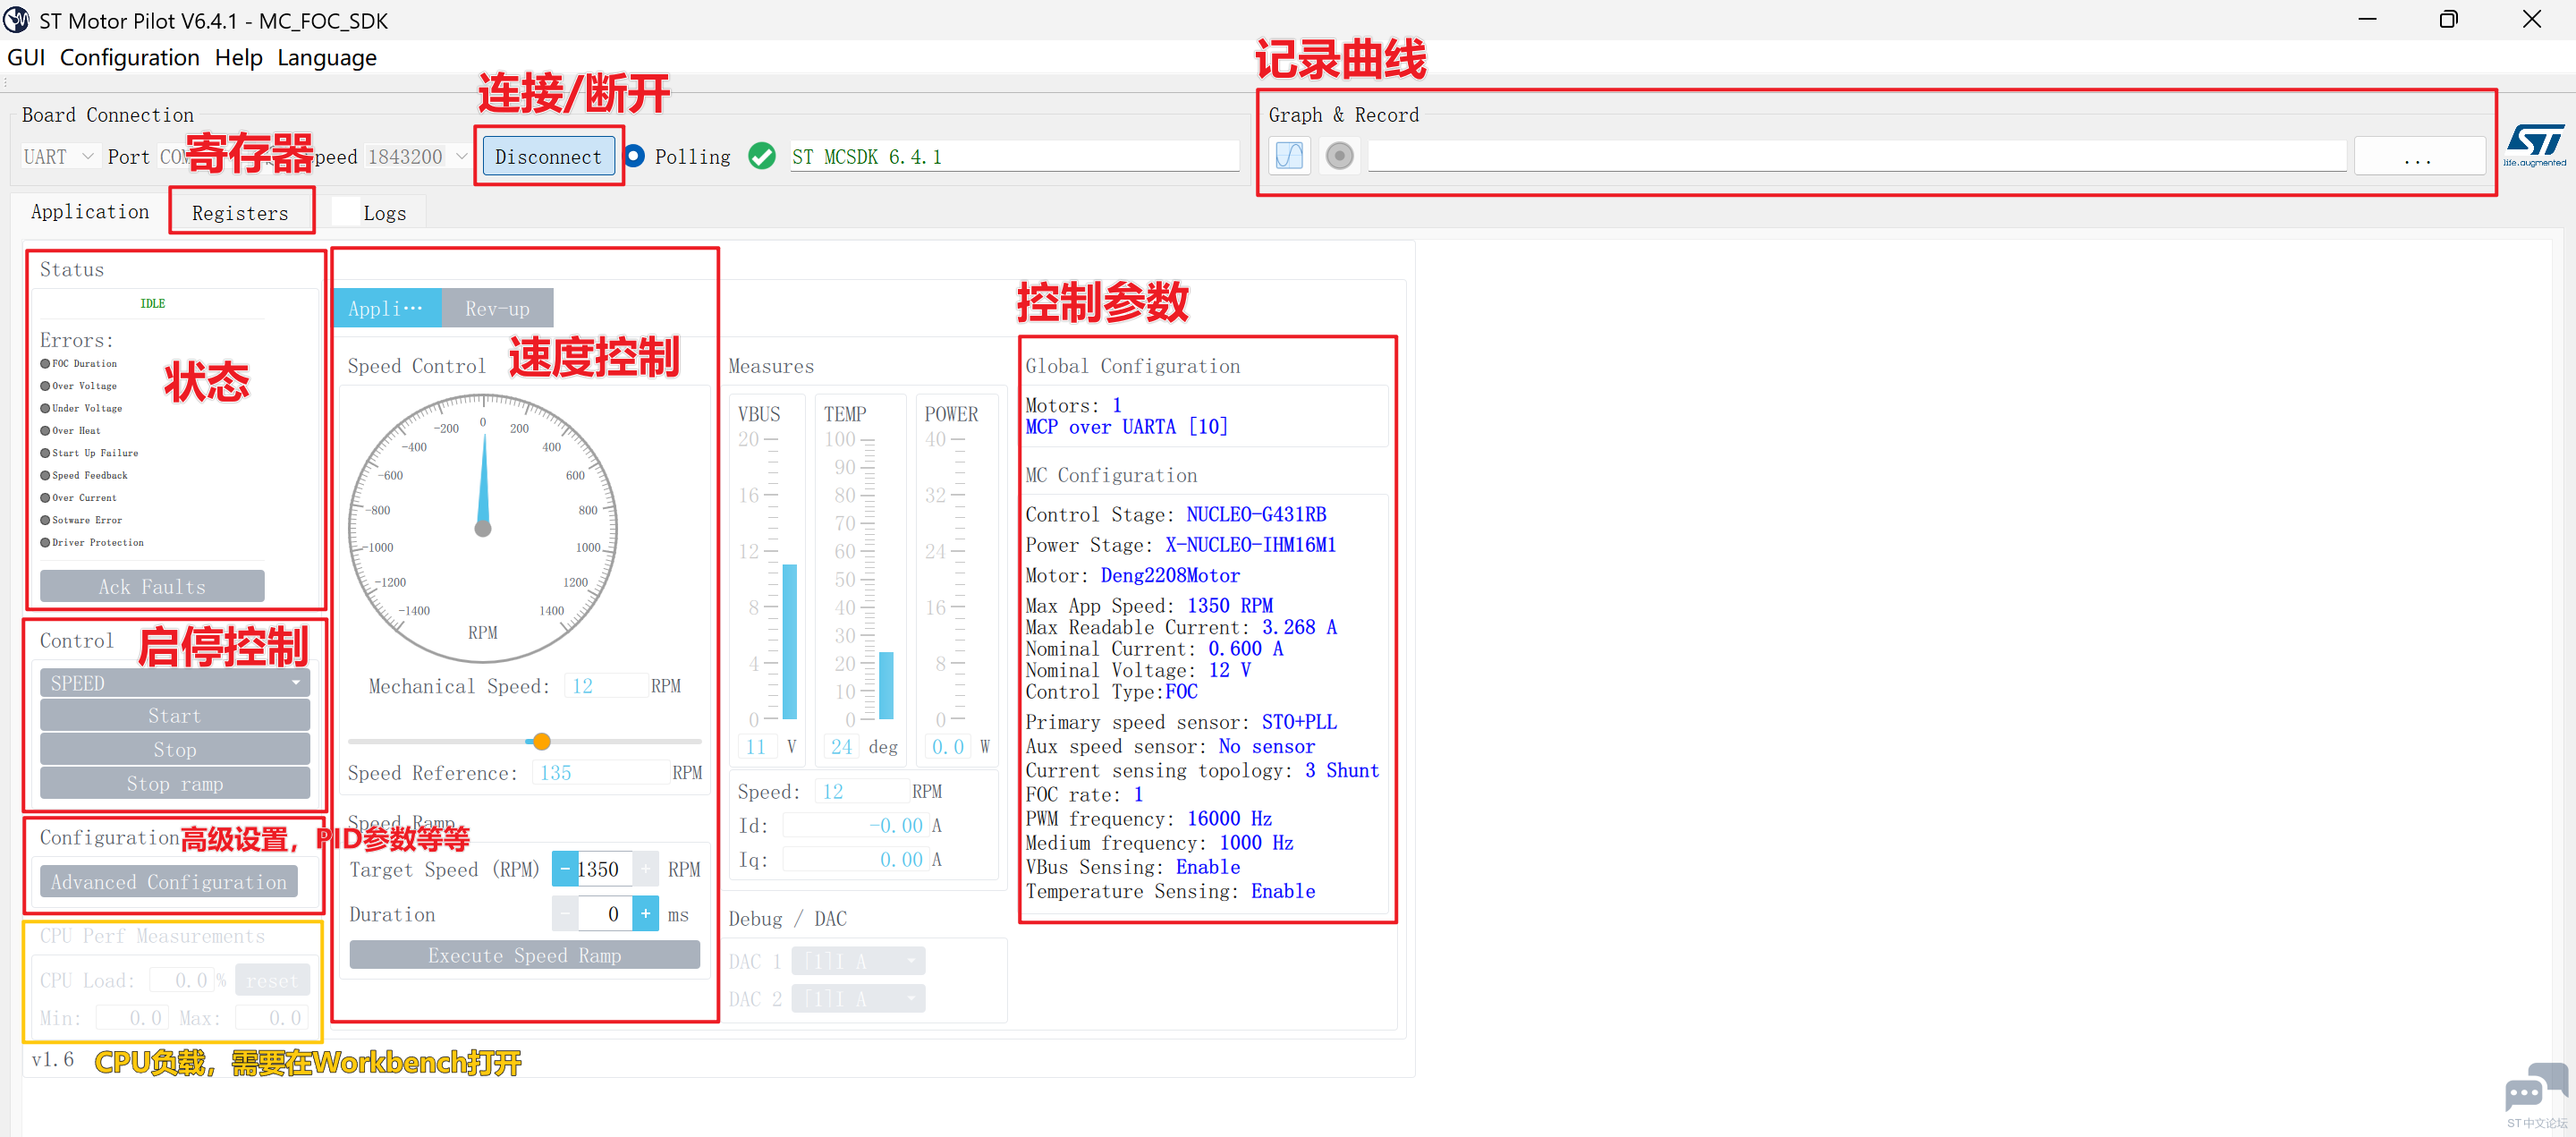Click the Start Up Failure error indicator
2576x1137 pixels.
pyautogui.click(x=45, y=453)
